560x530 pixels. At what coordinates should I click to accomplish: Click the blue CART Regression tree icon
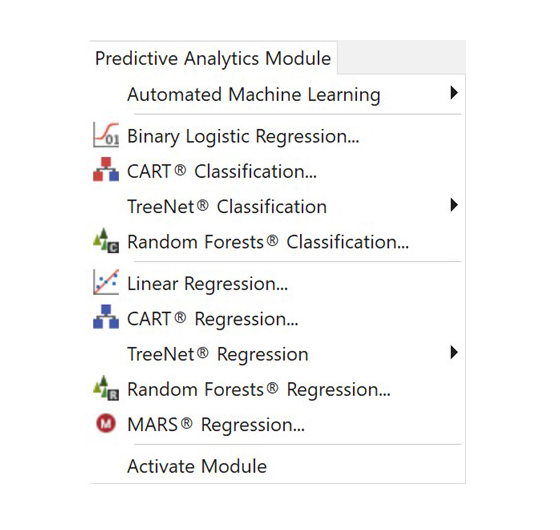(106, 317)
